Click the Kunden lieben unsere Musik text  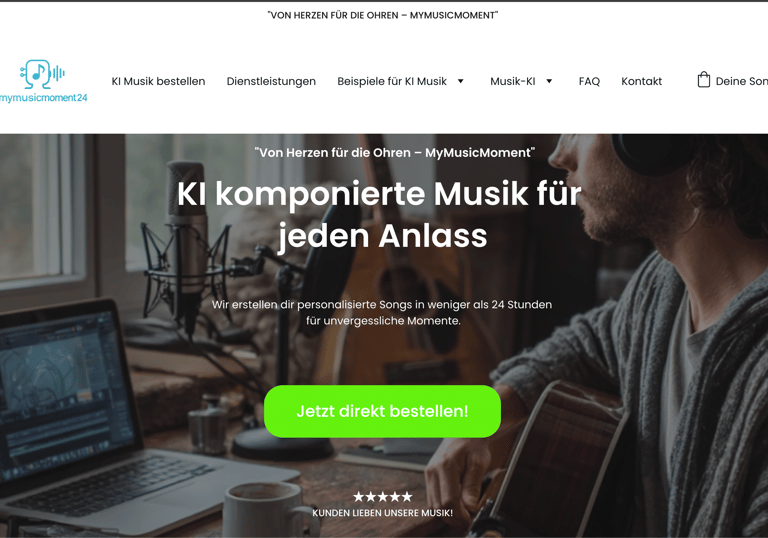(383, 513)
